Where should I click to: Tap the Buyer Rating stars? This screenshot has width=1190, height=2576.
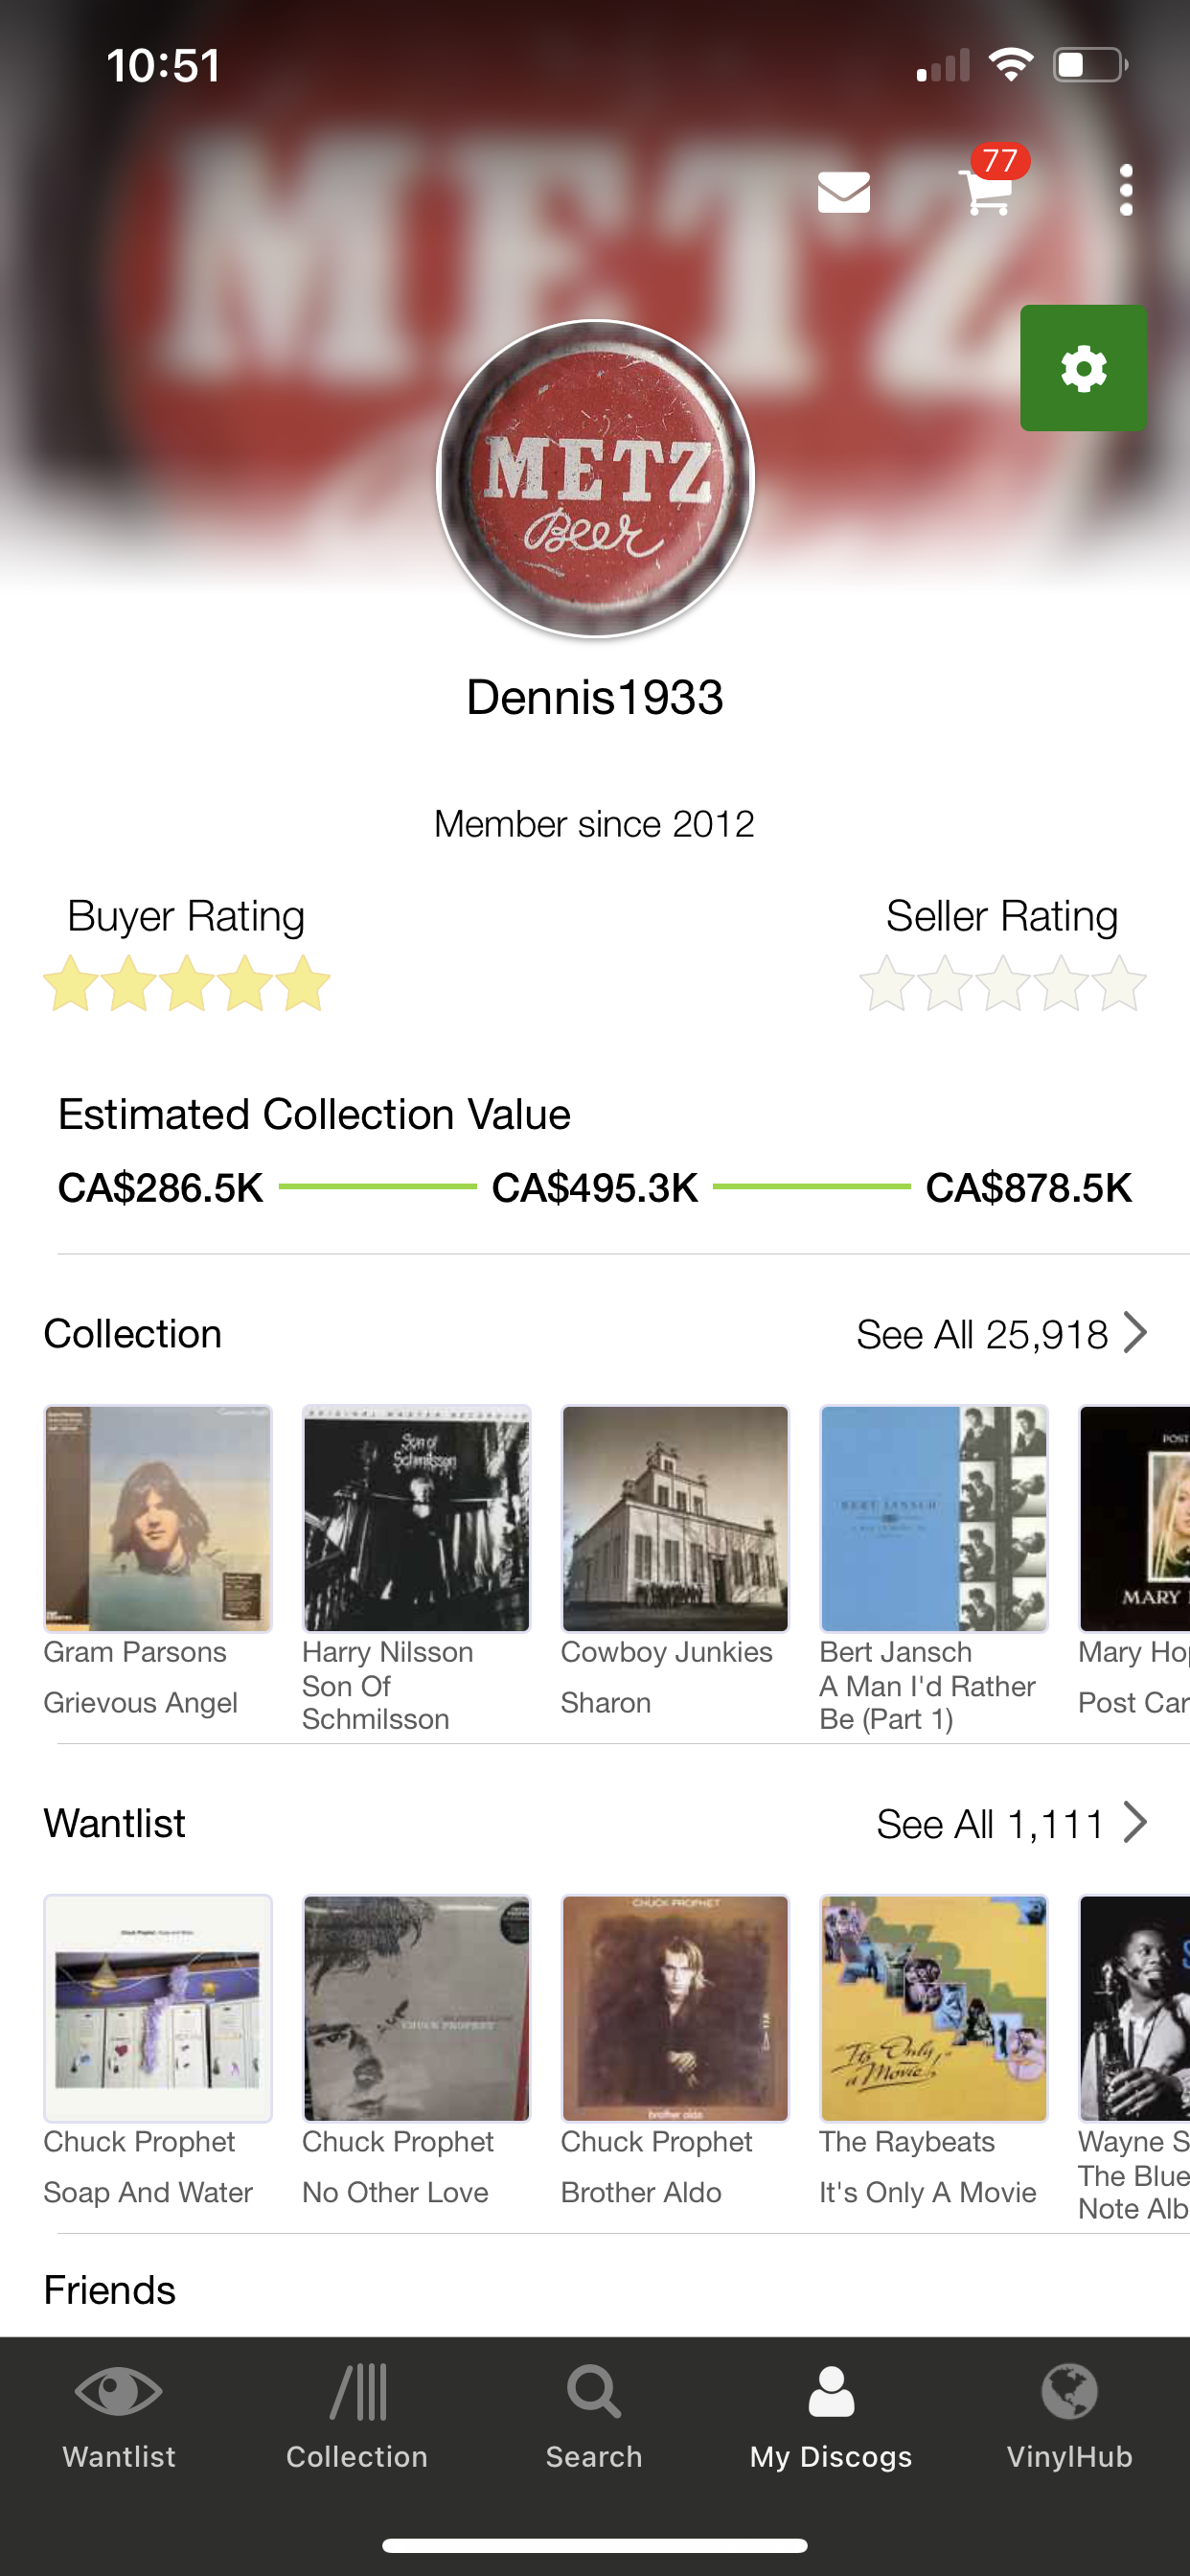187,984
